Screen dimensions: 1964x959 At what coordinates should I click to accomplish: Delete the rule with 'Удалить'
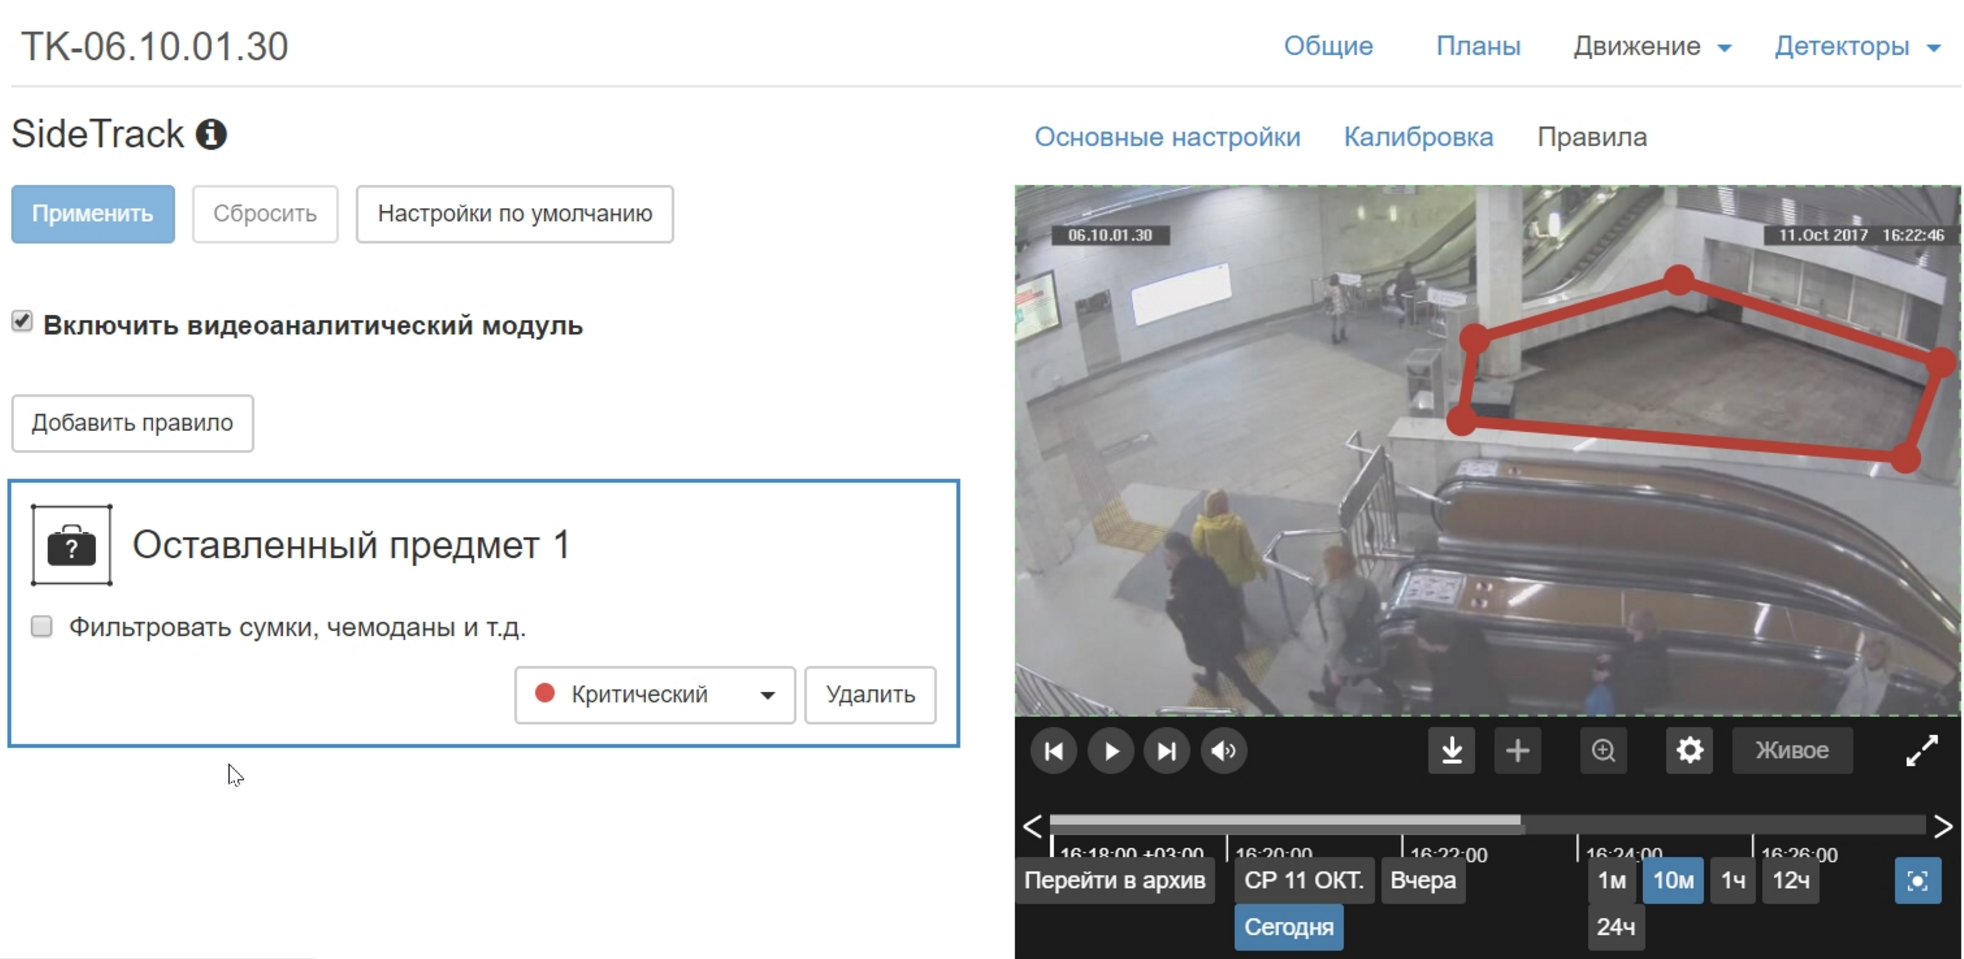[x=870, y=695]
